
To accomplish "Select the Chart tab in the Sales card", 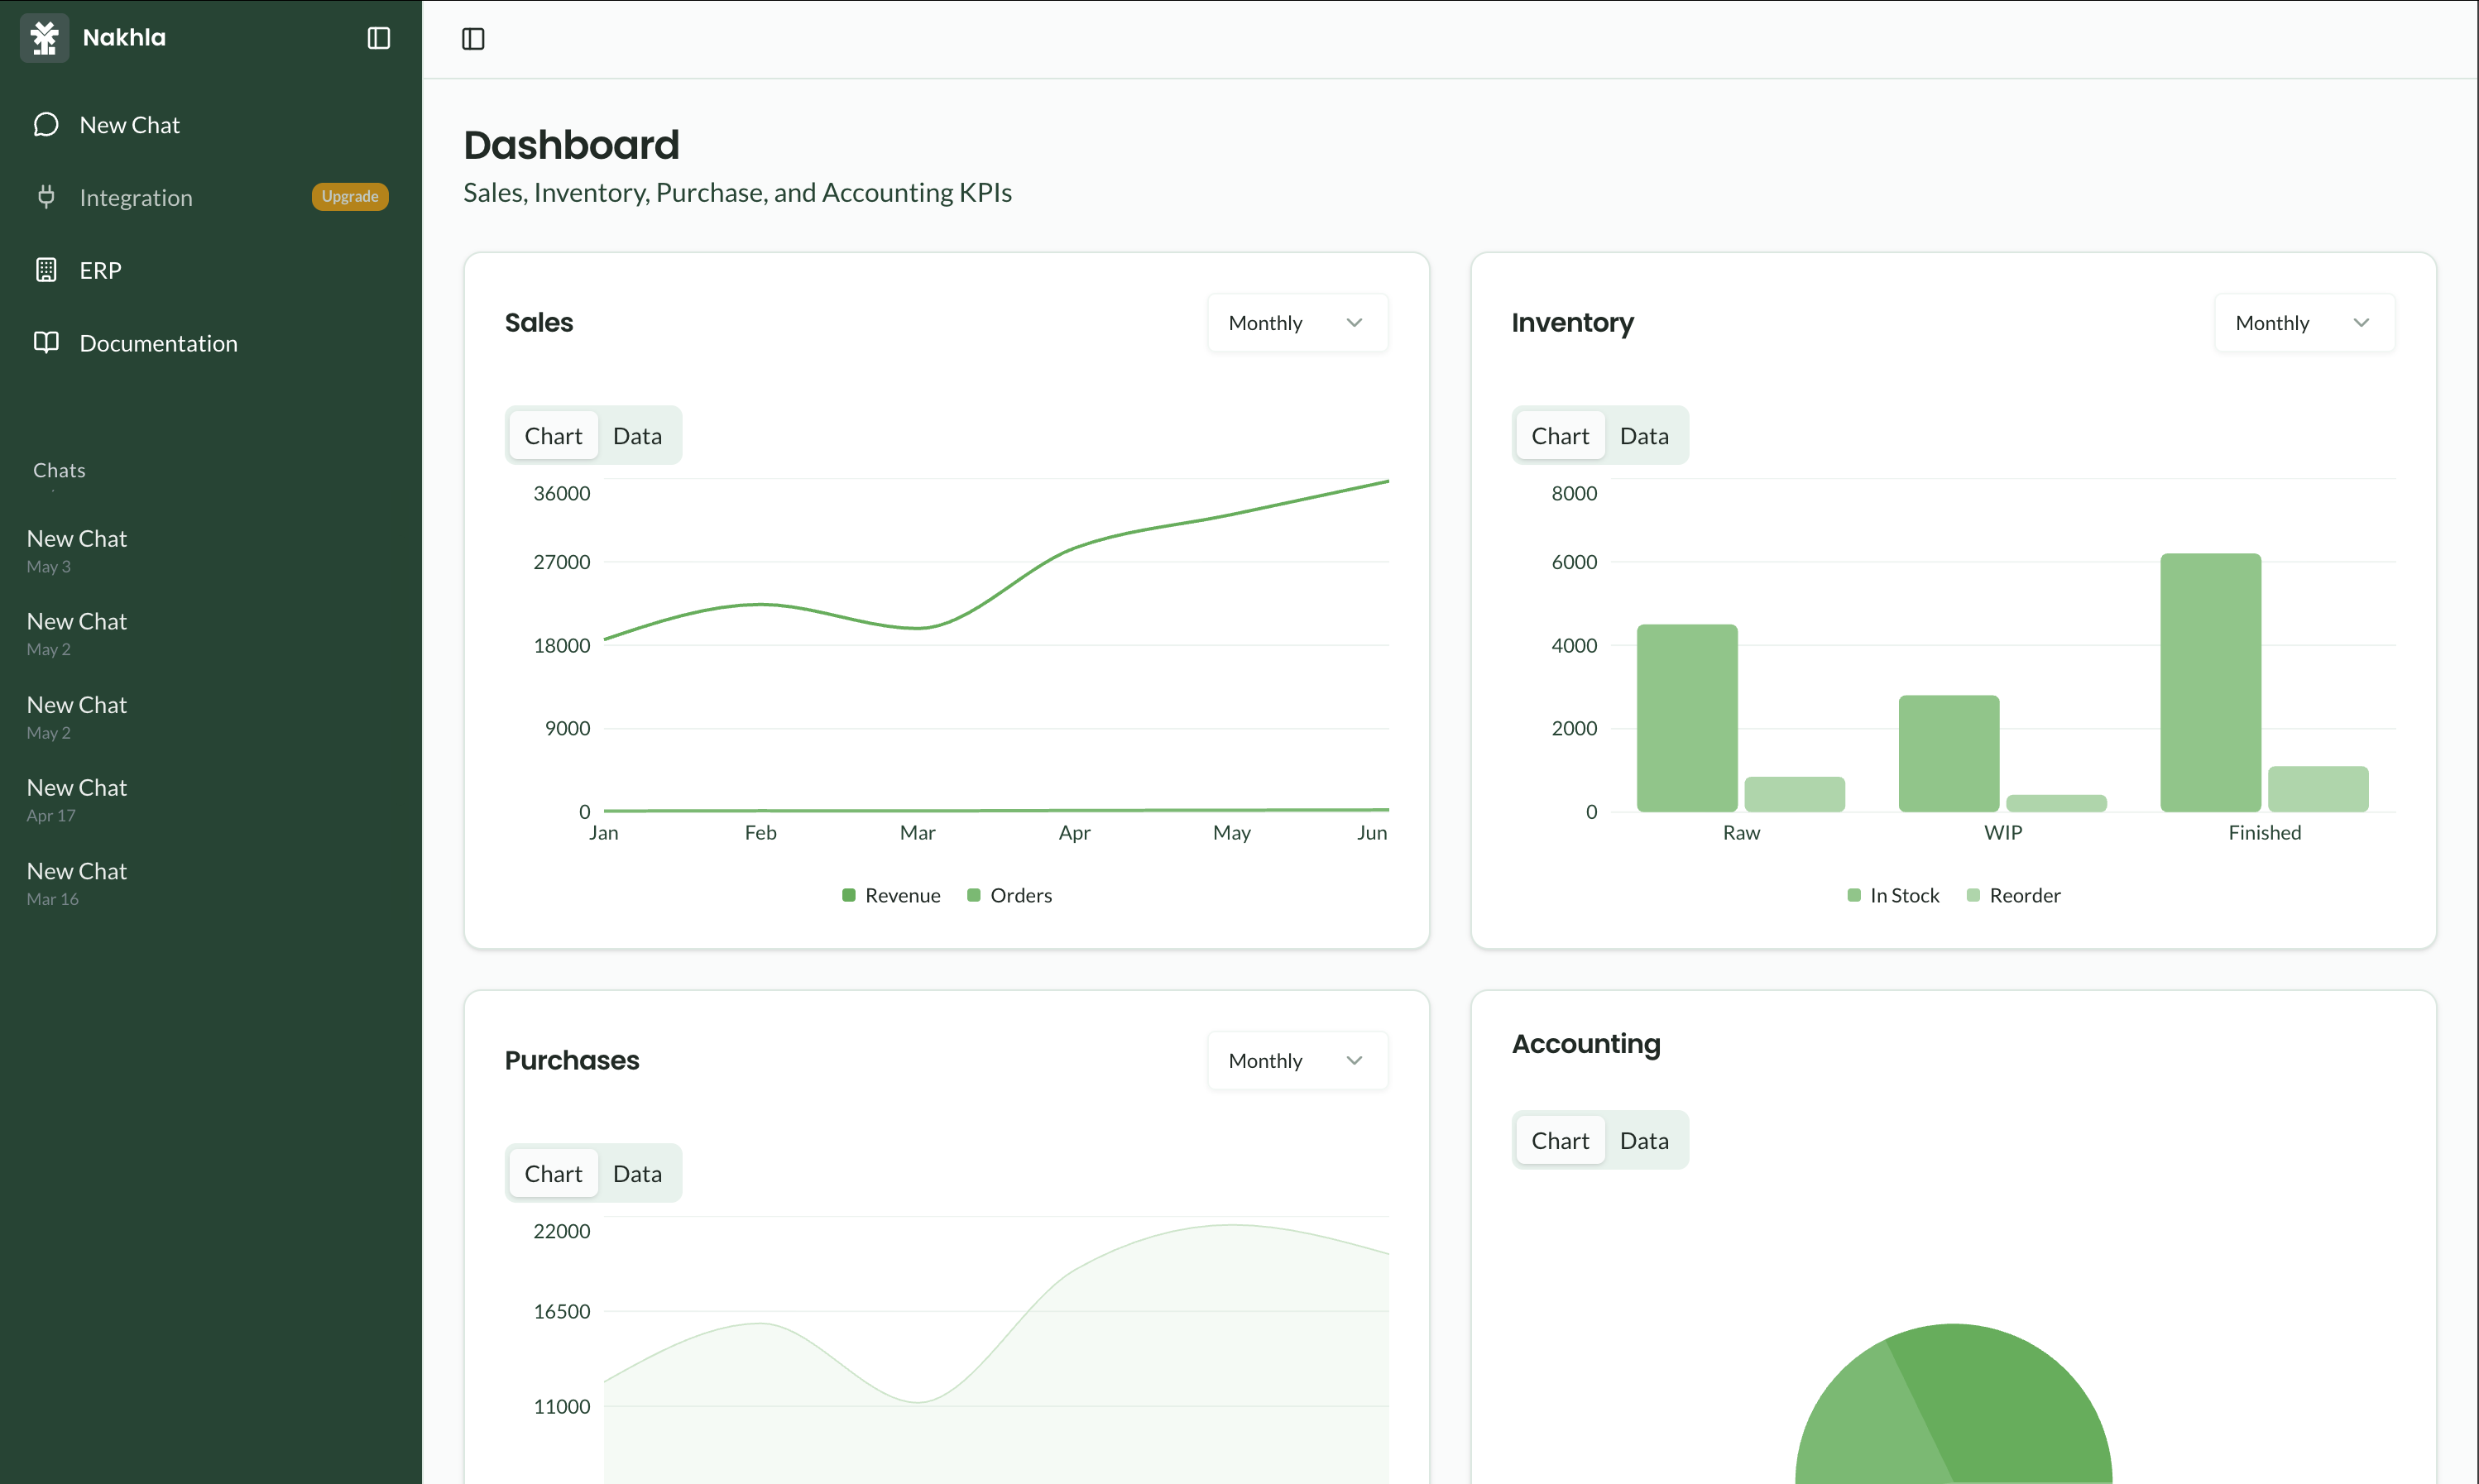I will (553, 436).
